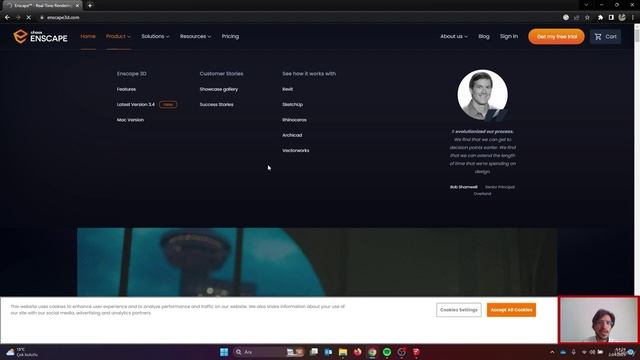Select Archicad in the product menu
640x360 pixels.
(292, 135)
